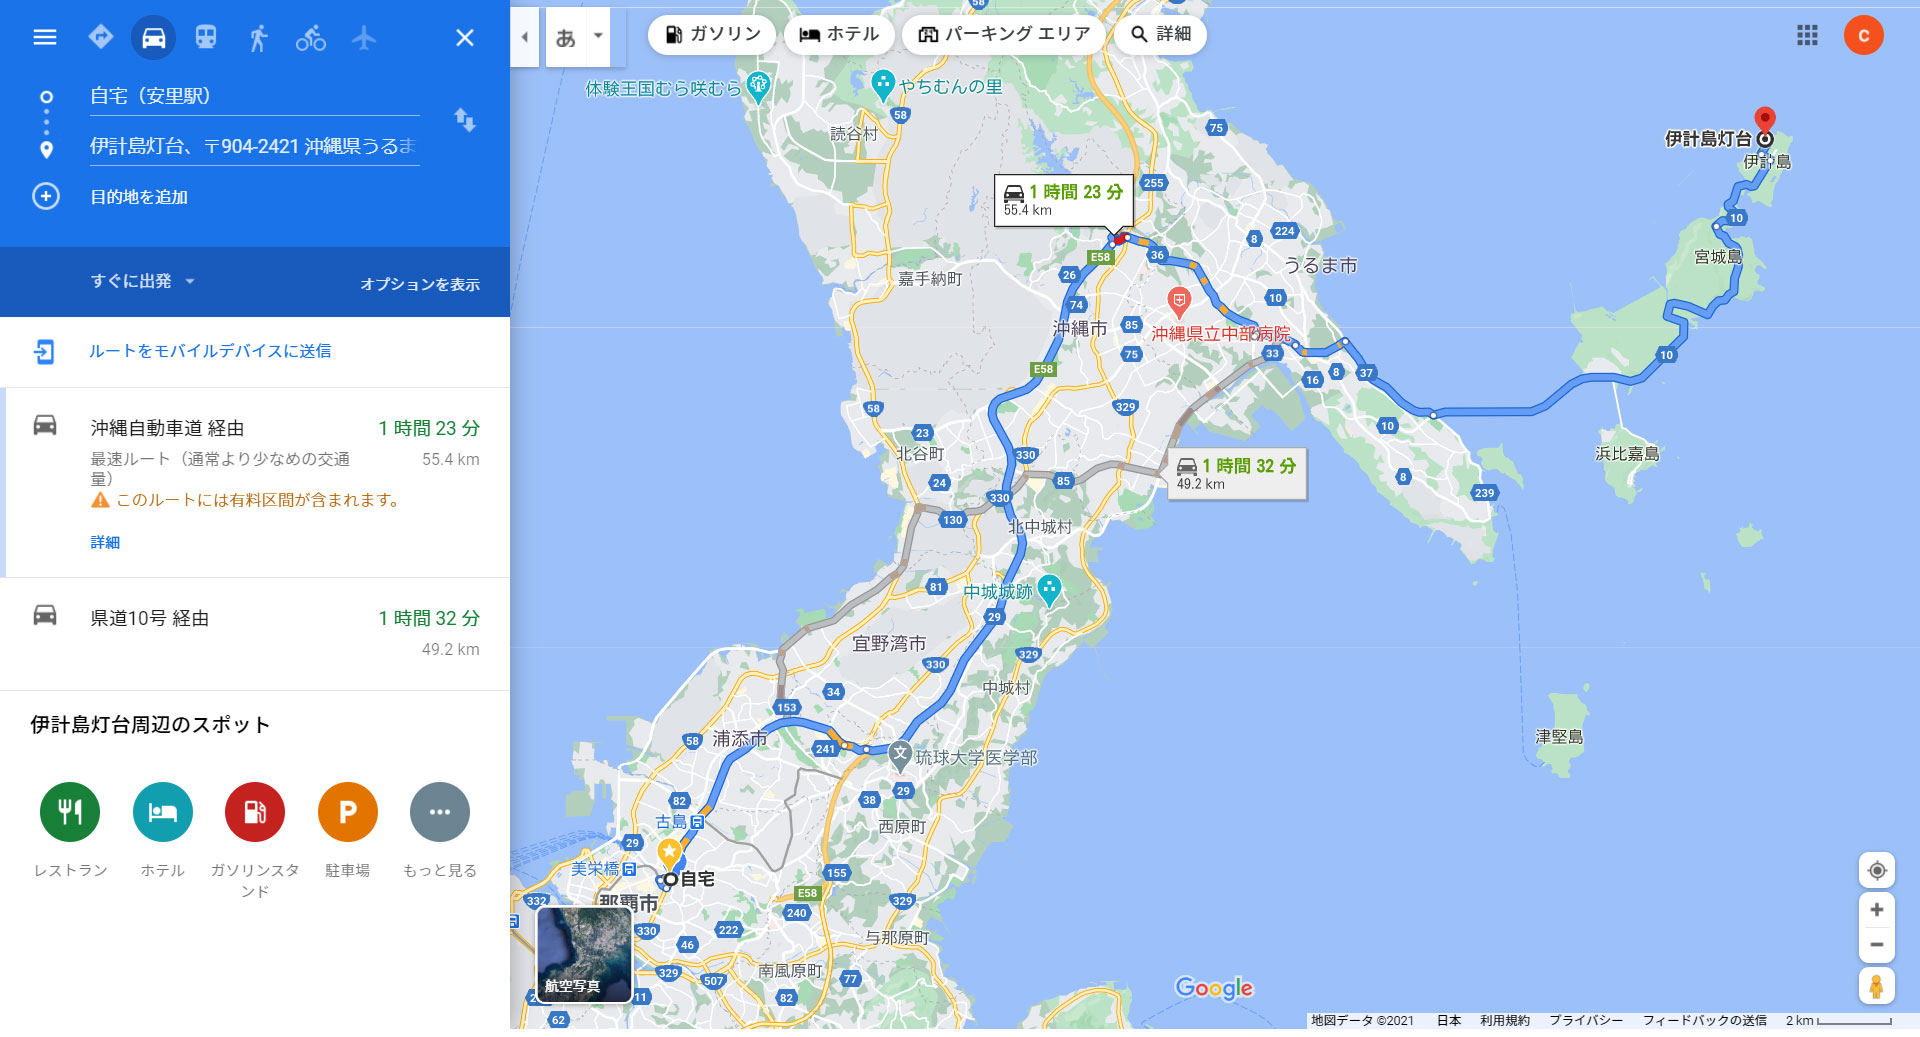Open Google apps grid icon
Image resolution: width=1920 pixels, height=1037 pixels.
[x=1807, y=36]
